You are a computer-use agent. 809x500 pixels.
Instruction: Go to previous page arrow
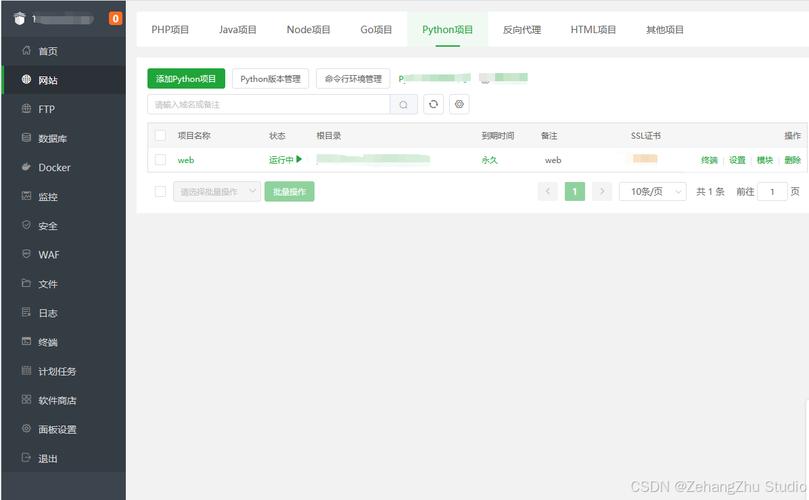pyautogui.click(x=548, y=191)
